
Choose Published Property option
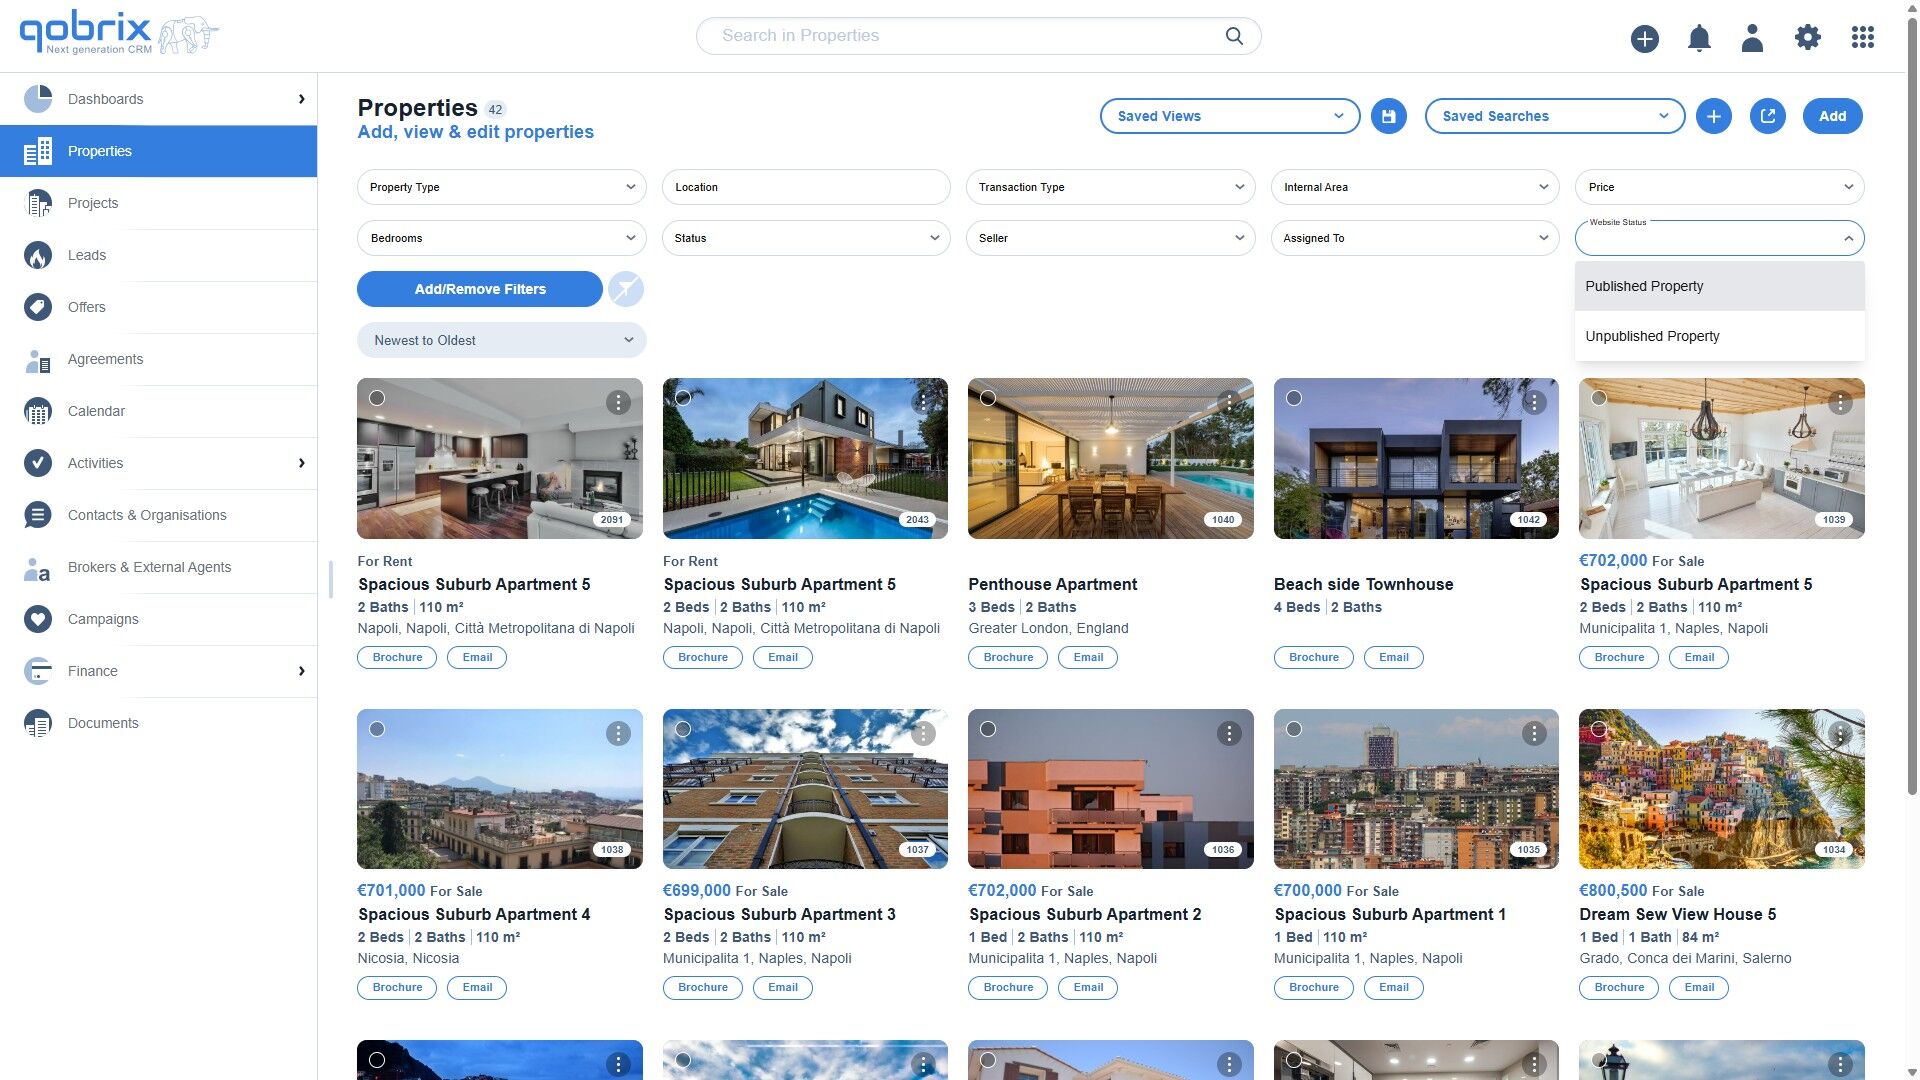tap(1720, 286)
